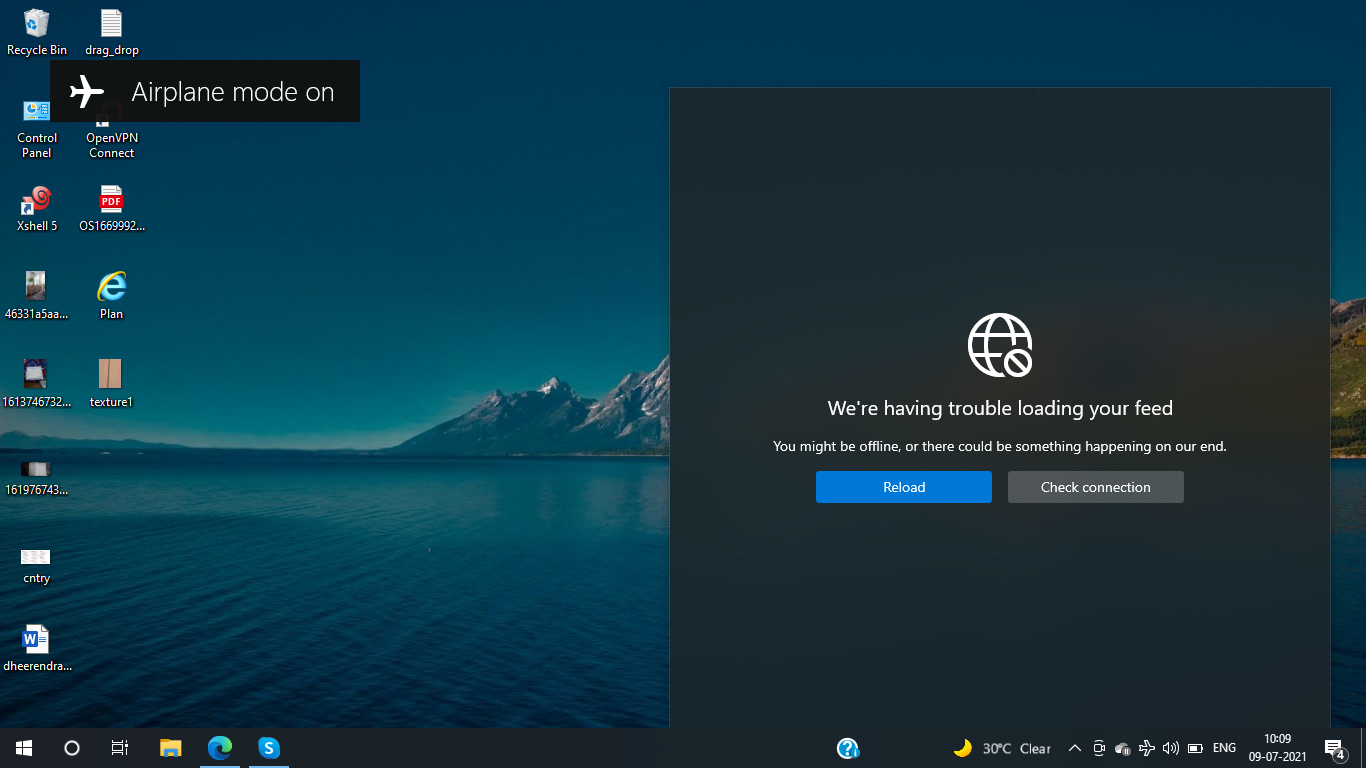The width and height of the screenshot is (1366, 768).
Task: Click the Reload button
Action: pos(903,487)
